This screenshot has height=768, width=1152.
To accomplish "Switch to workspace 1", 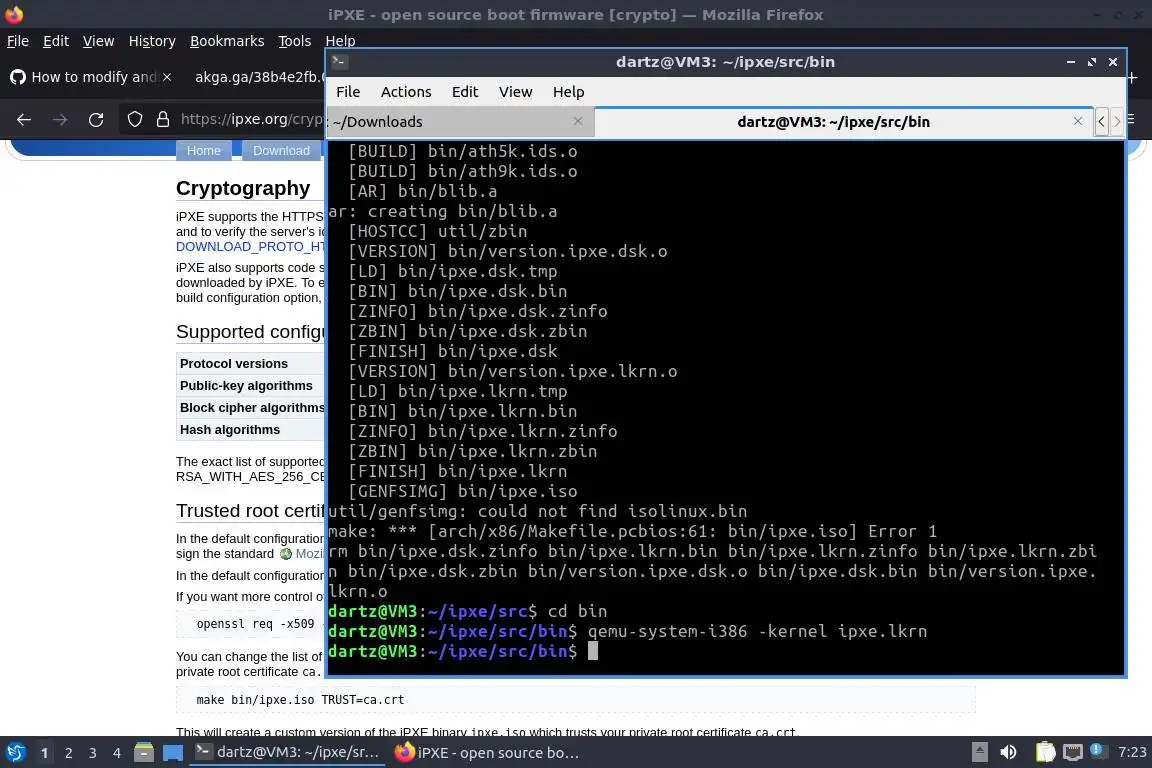I will pyautogui.click(x=44, y=753).
